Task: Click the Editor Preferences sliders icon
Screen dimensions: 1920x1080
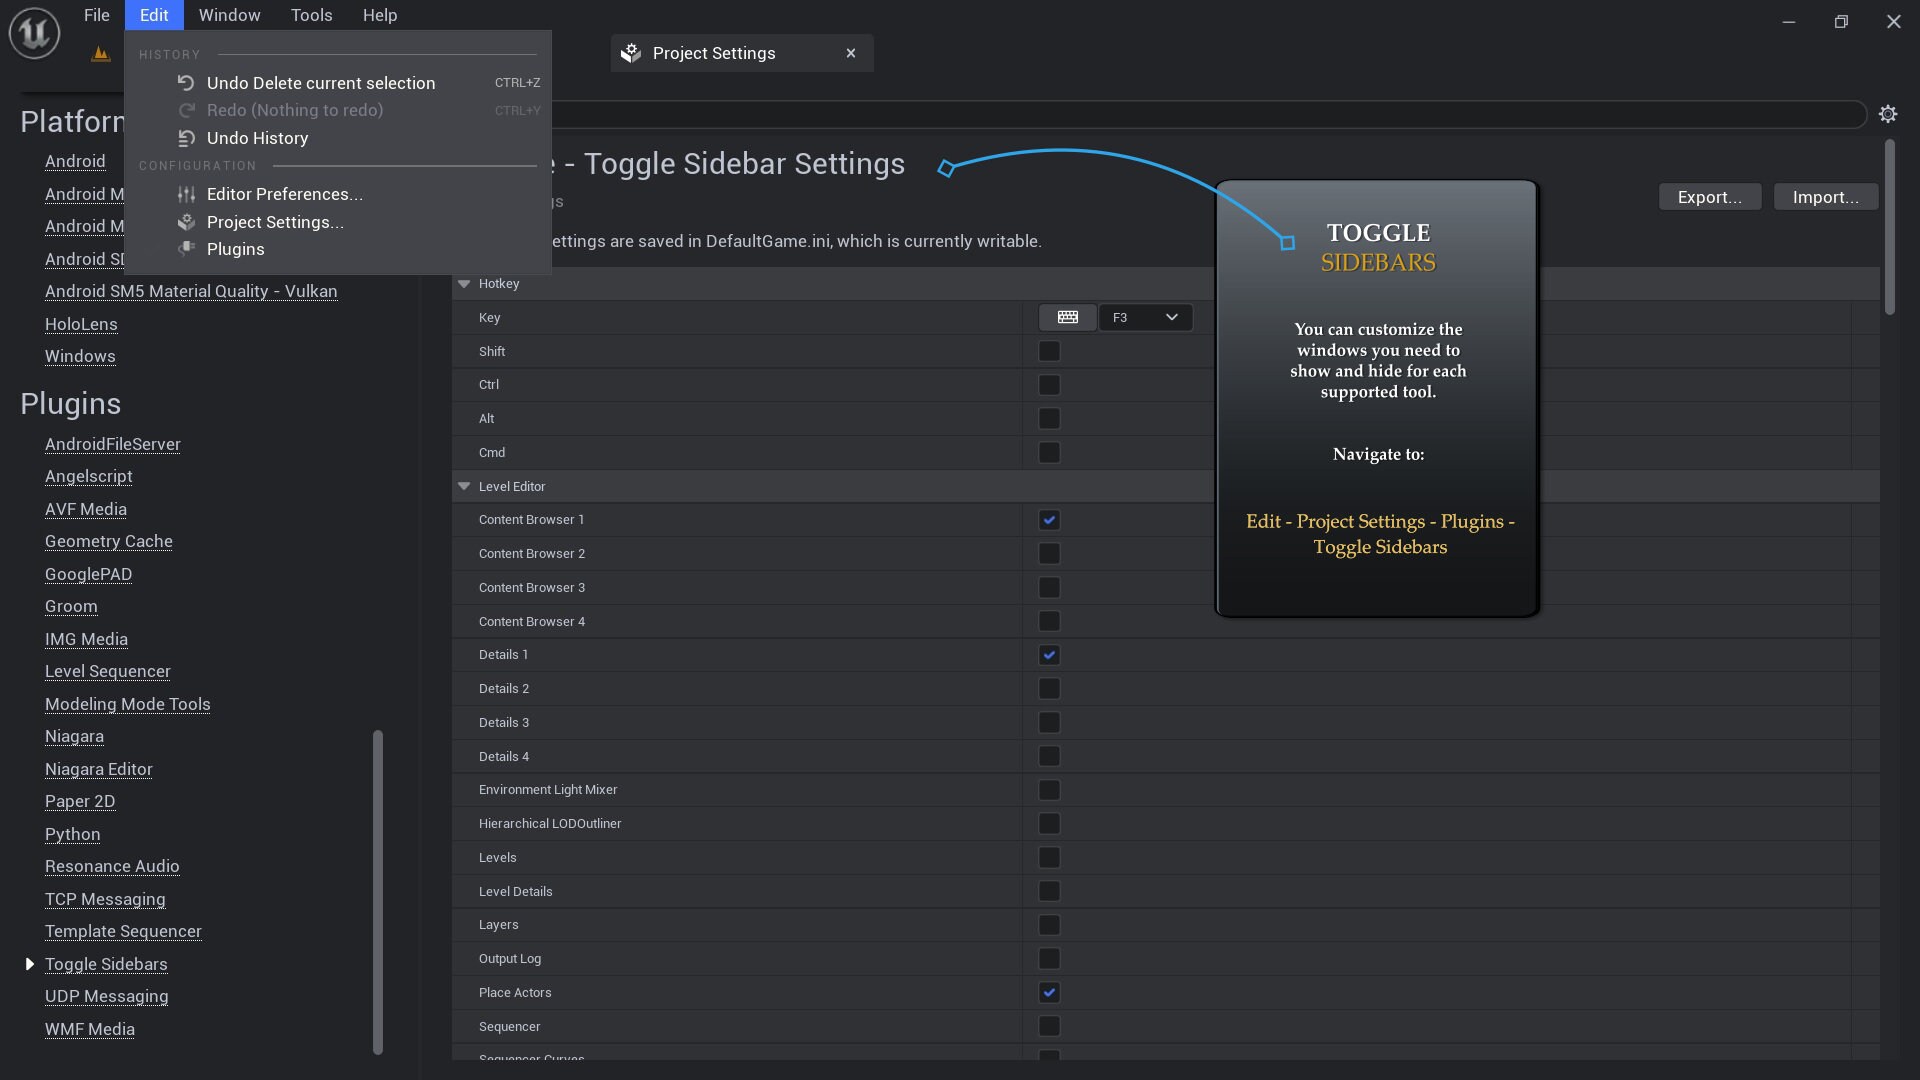Action: [x=186, y=194]
